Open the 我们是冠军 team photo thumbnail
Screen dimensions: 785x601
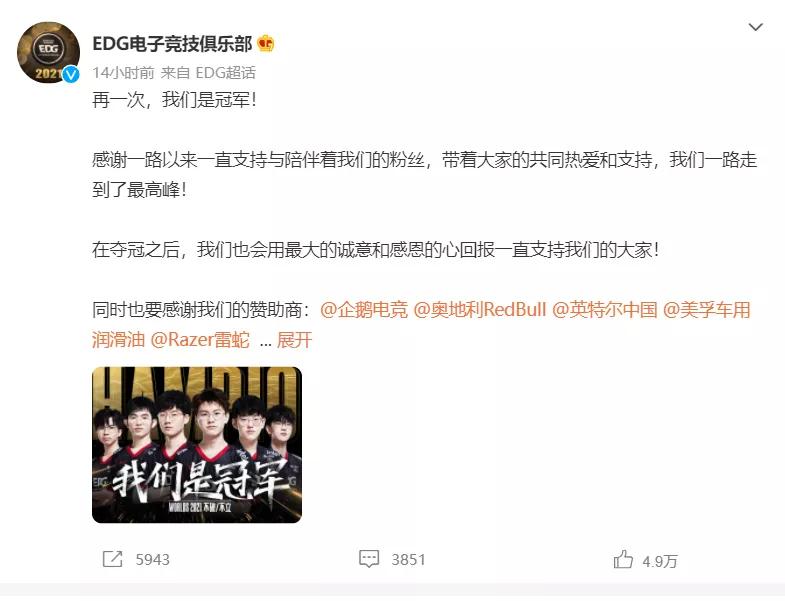197,445
